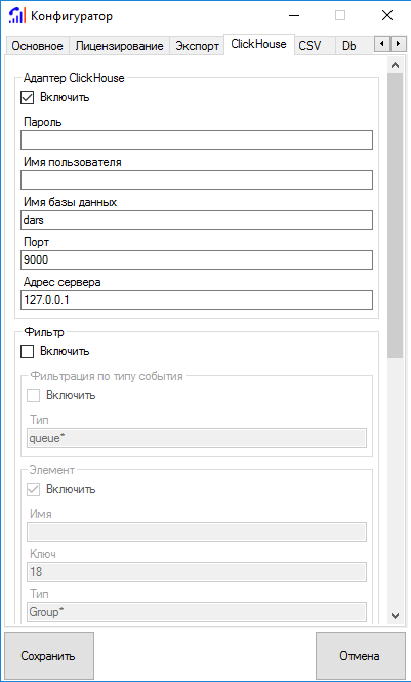The width and height of the screenshot is (411, 682).
Task: Click the tab strip left arrow
Action: (381, 44)
